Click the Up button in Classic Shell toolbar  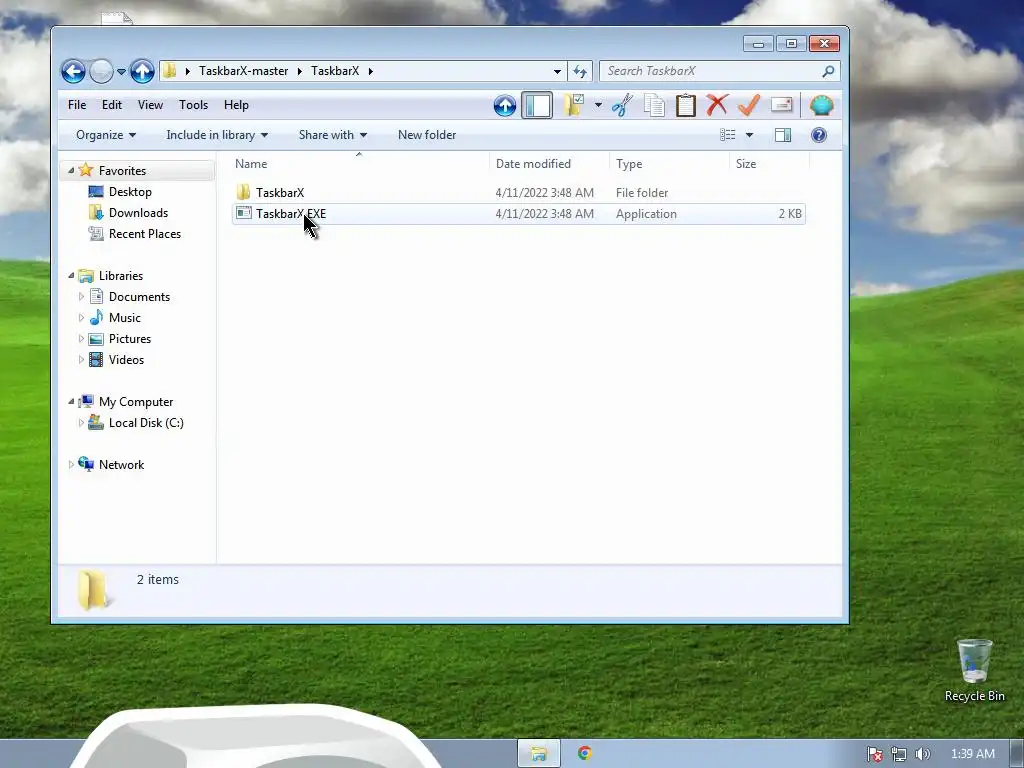coord(504,105)
